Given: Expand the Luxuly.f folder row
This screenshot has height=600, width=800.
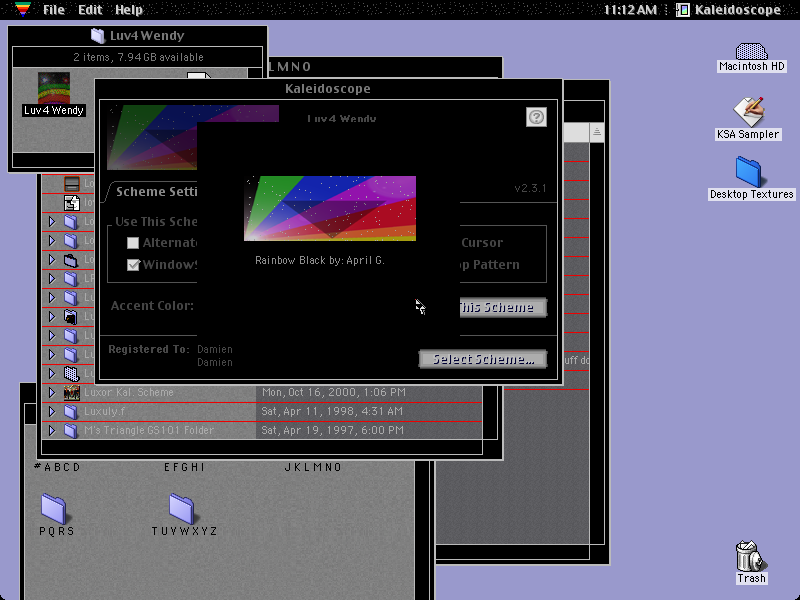Looking at the screenshot, I should tap(52, 411).
